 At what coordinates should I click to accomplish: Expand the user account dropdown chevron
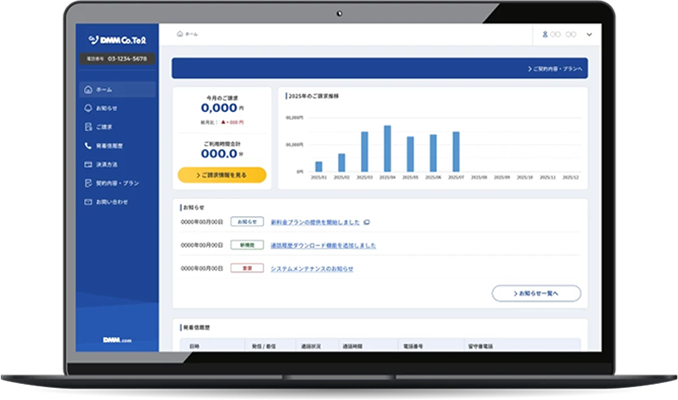[x=589, y=35]
